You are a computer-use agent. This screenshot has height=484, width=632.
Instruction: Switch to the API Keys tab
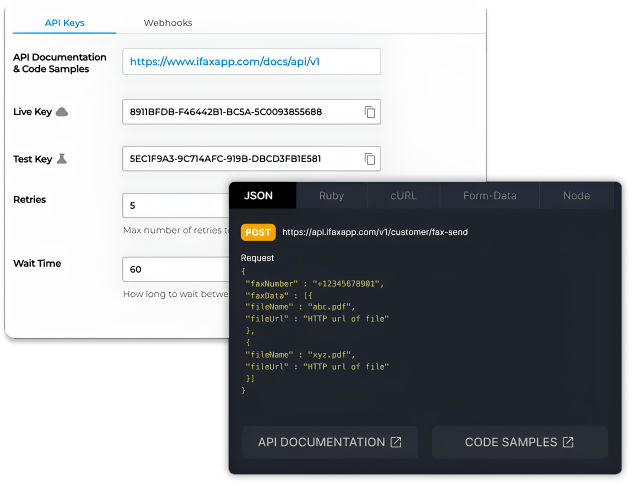[64, 23]
